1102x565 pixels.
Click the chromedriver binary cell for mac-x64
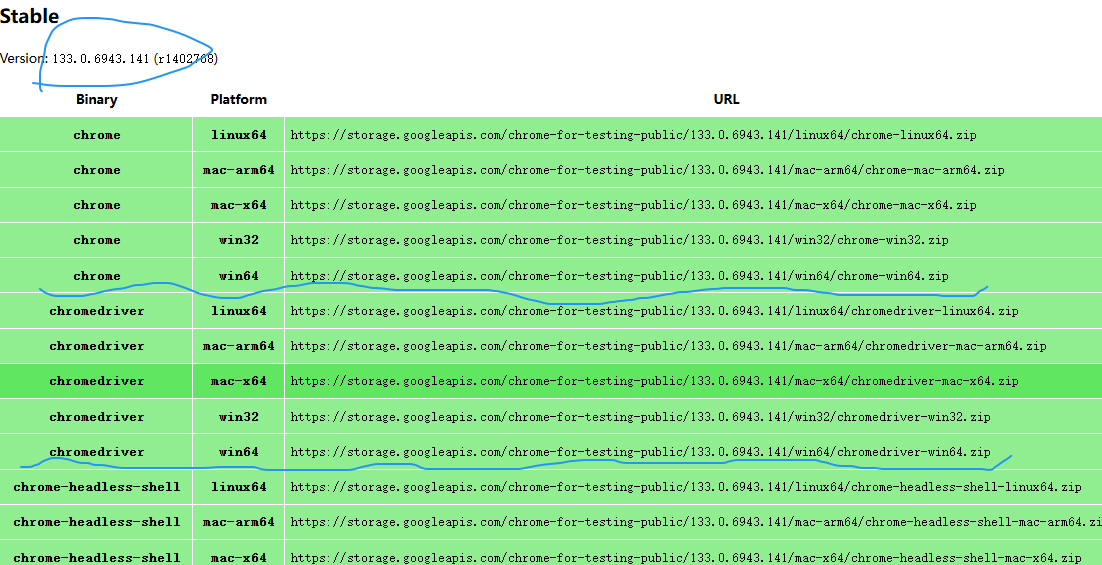tap(96, 381)
